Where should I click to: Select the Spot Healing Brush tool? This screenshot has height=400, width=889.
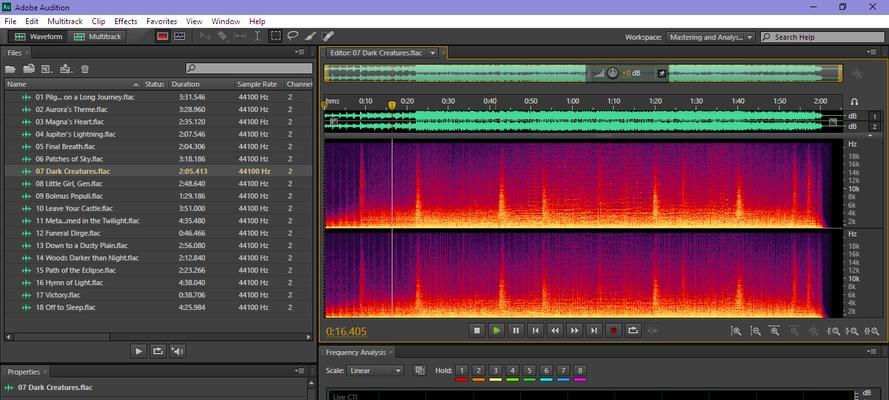coord(327,36)
